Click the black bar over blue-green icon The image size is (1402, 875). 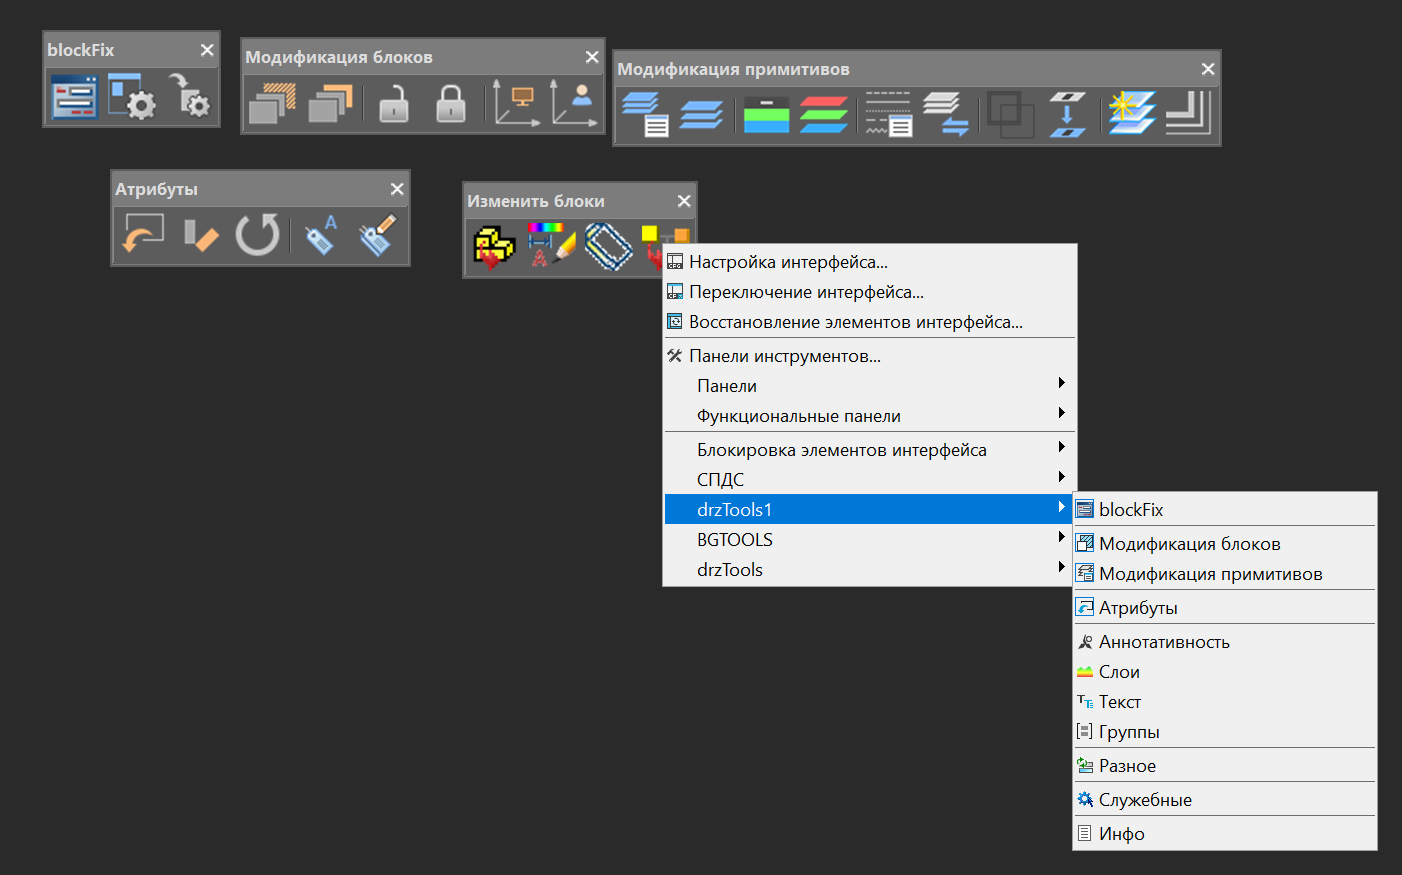pyautogui.click(x=767, y=114)
